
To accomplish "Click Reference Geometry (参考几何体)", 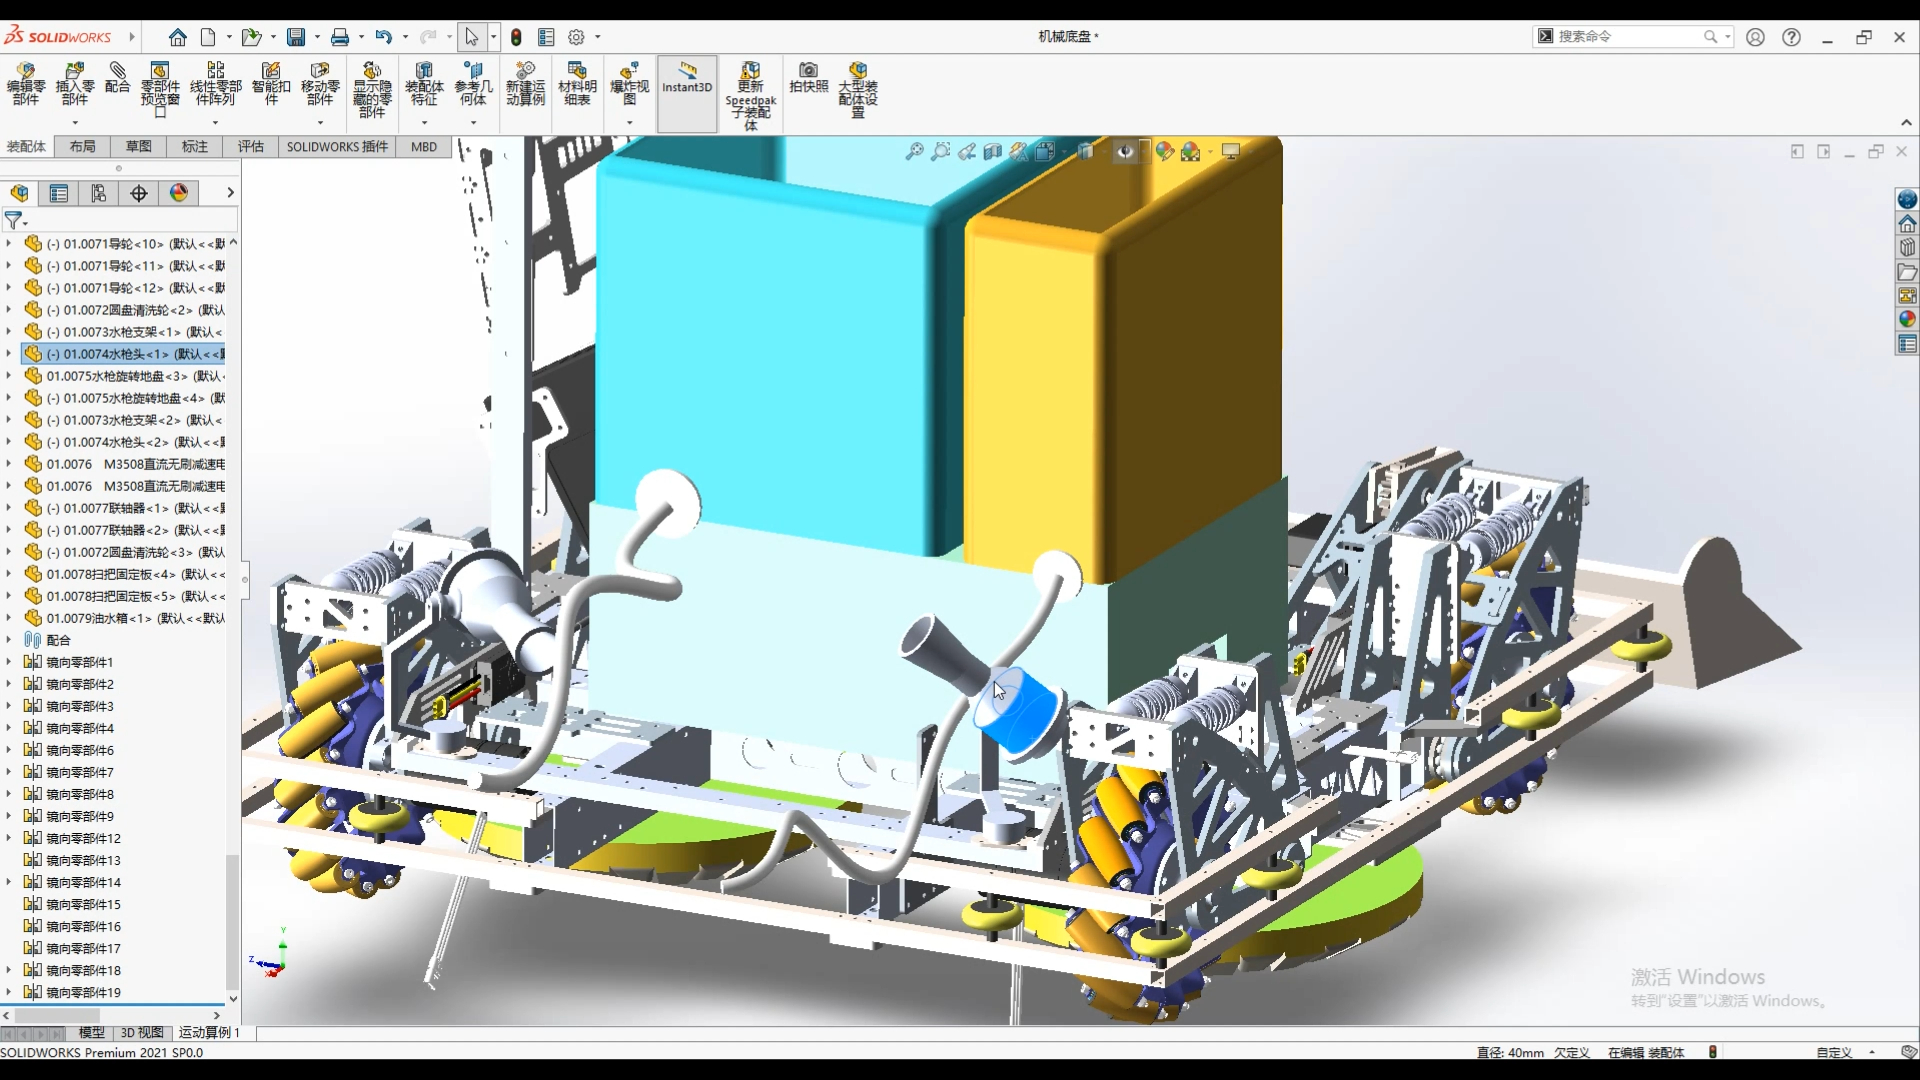I will (x=473, y=83).
